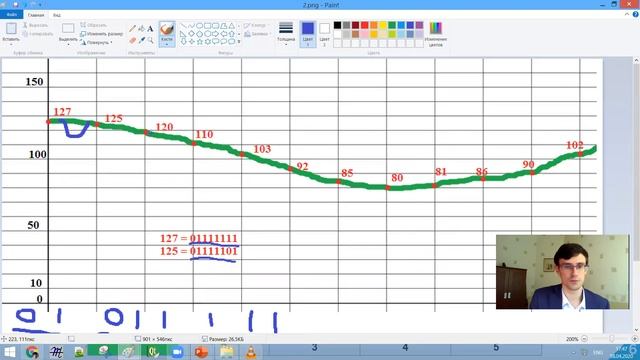Choose the Pentagon shape
This screenshot has width=640, height=360.
click(x=200, y=34)
